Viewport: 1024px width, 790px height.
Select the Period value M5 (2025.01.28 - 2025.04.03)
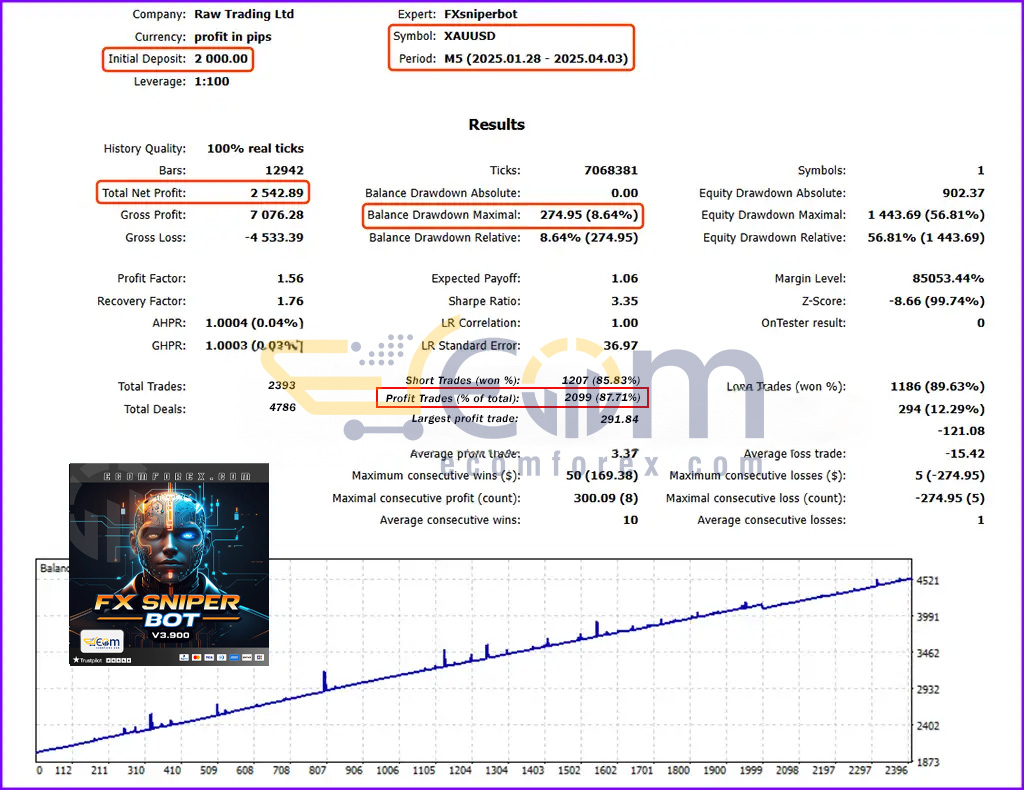click(536, 59)
